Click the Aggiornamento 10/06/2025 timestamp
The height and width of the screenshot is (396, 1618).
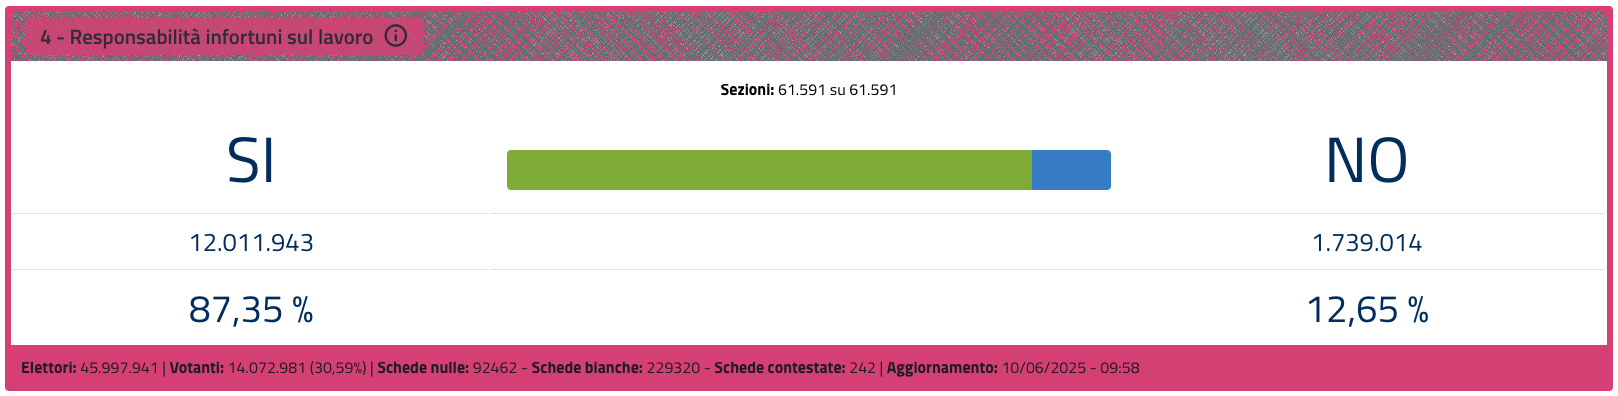1070,368
